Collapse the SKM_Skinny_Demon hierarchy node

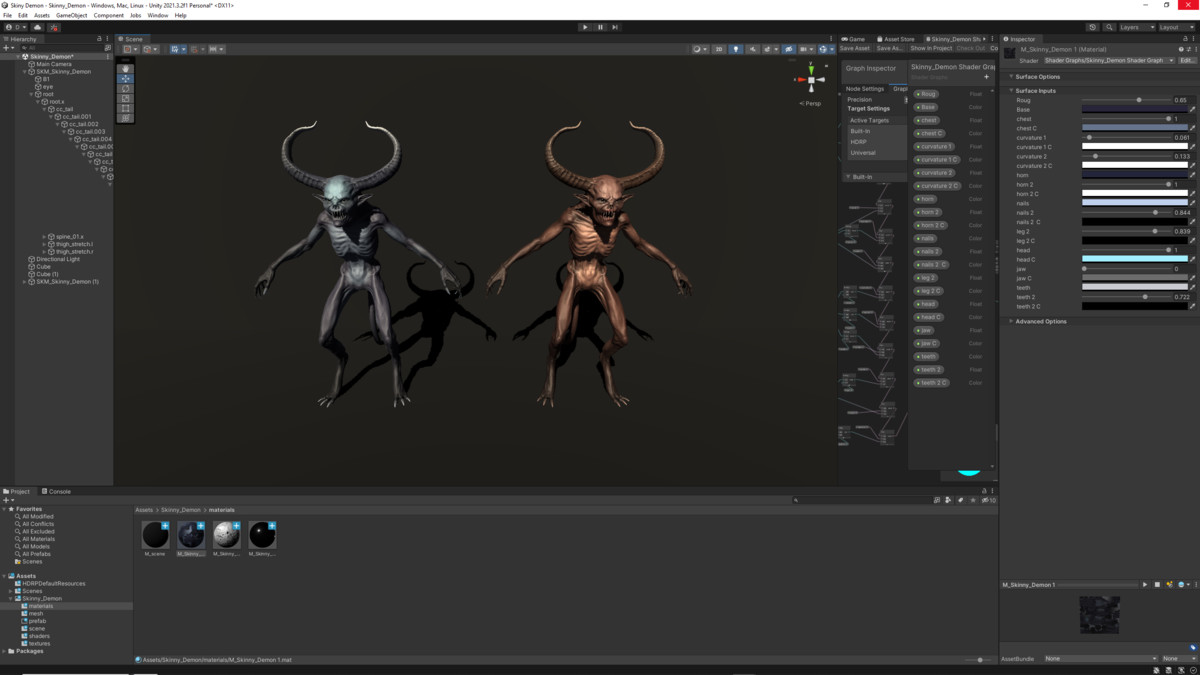point(25,72)
